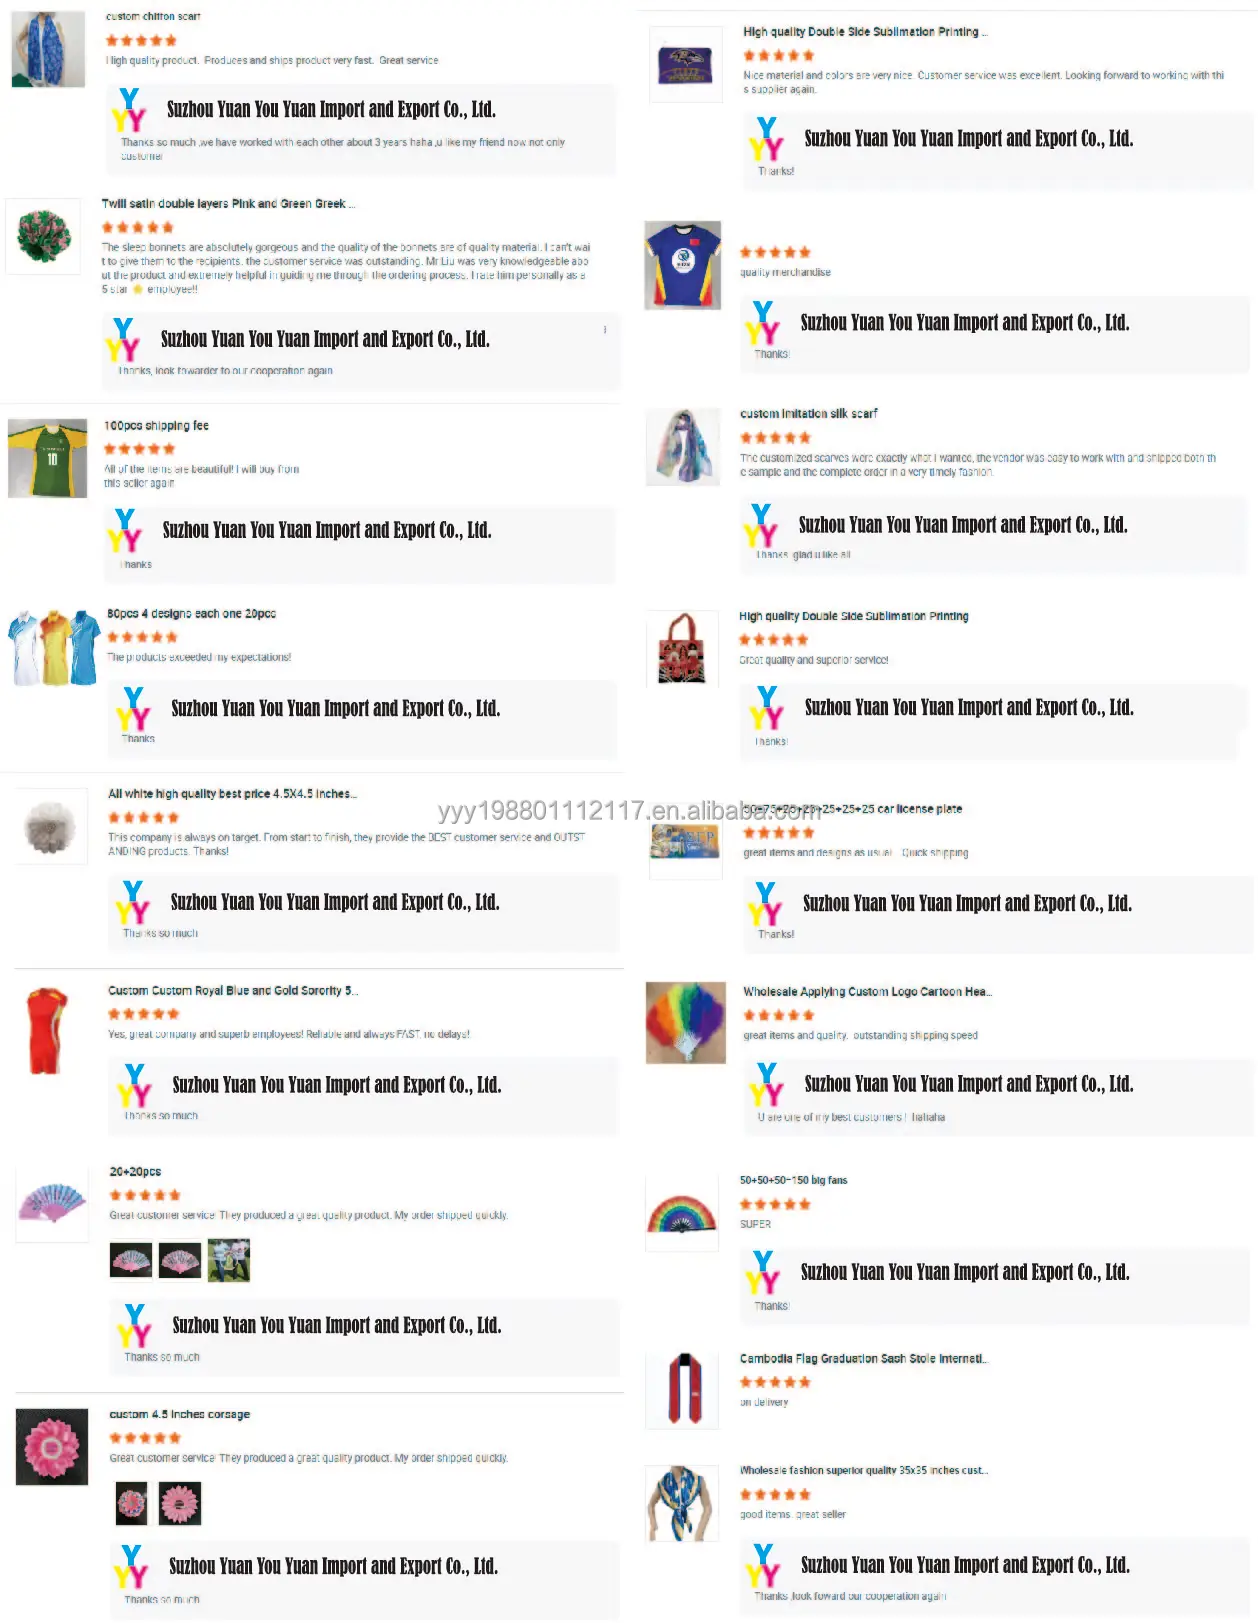Click the red graduation sash stole image
Screen dimensions: 1258x1623
point(682,1389)
